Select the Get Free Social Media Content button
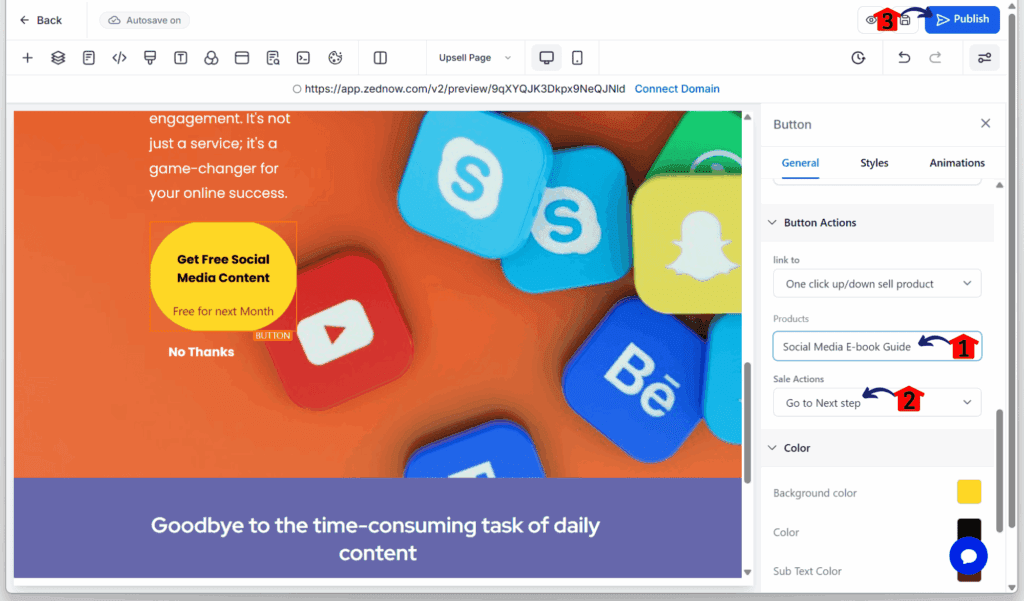This screenshot has height=601, width=1024. [223, 277]
